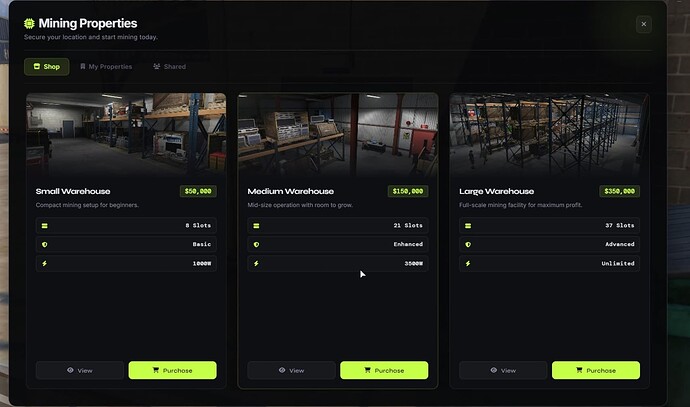The height and width of the screenshot is (407, 690).
Task: Close the Mining Properties dialog
Action: 643,24
